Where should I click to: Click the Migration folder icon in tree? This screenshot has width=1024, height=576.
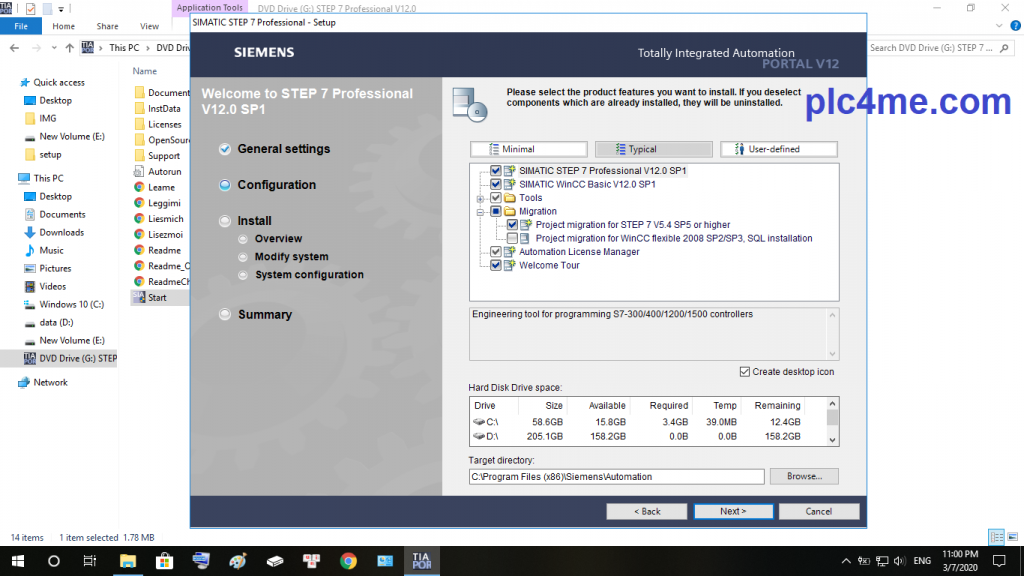tap(509, 212)
